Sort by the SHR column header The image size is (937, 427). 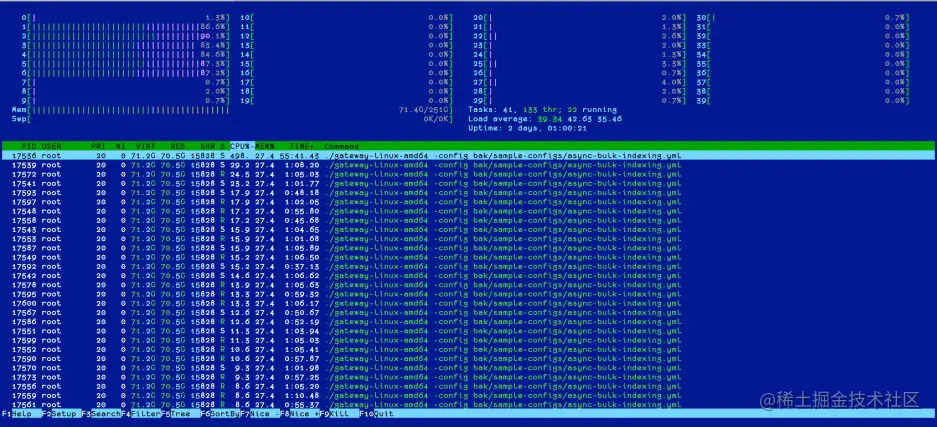tap(208, 146)
